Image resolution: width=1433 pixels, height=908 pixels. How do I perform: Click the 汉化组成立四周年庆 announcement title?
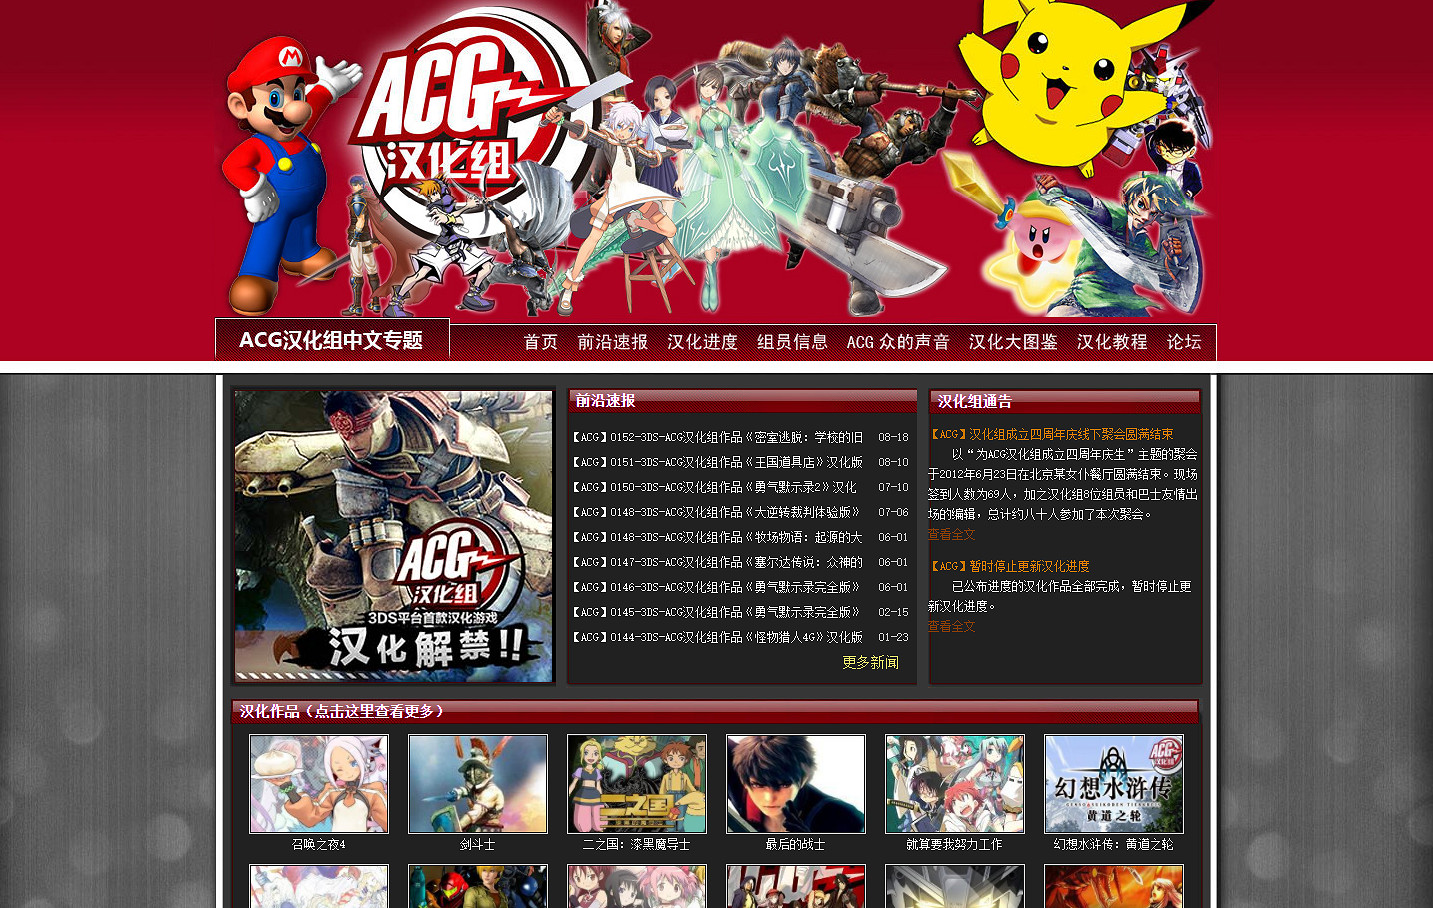tap(1052, 434)
